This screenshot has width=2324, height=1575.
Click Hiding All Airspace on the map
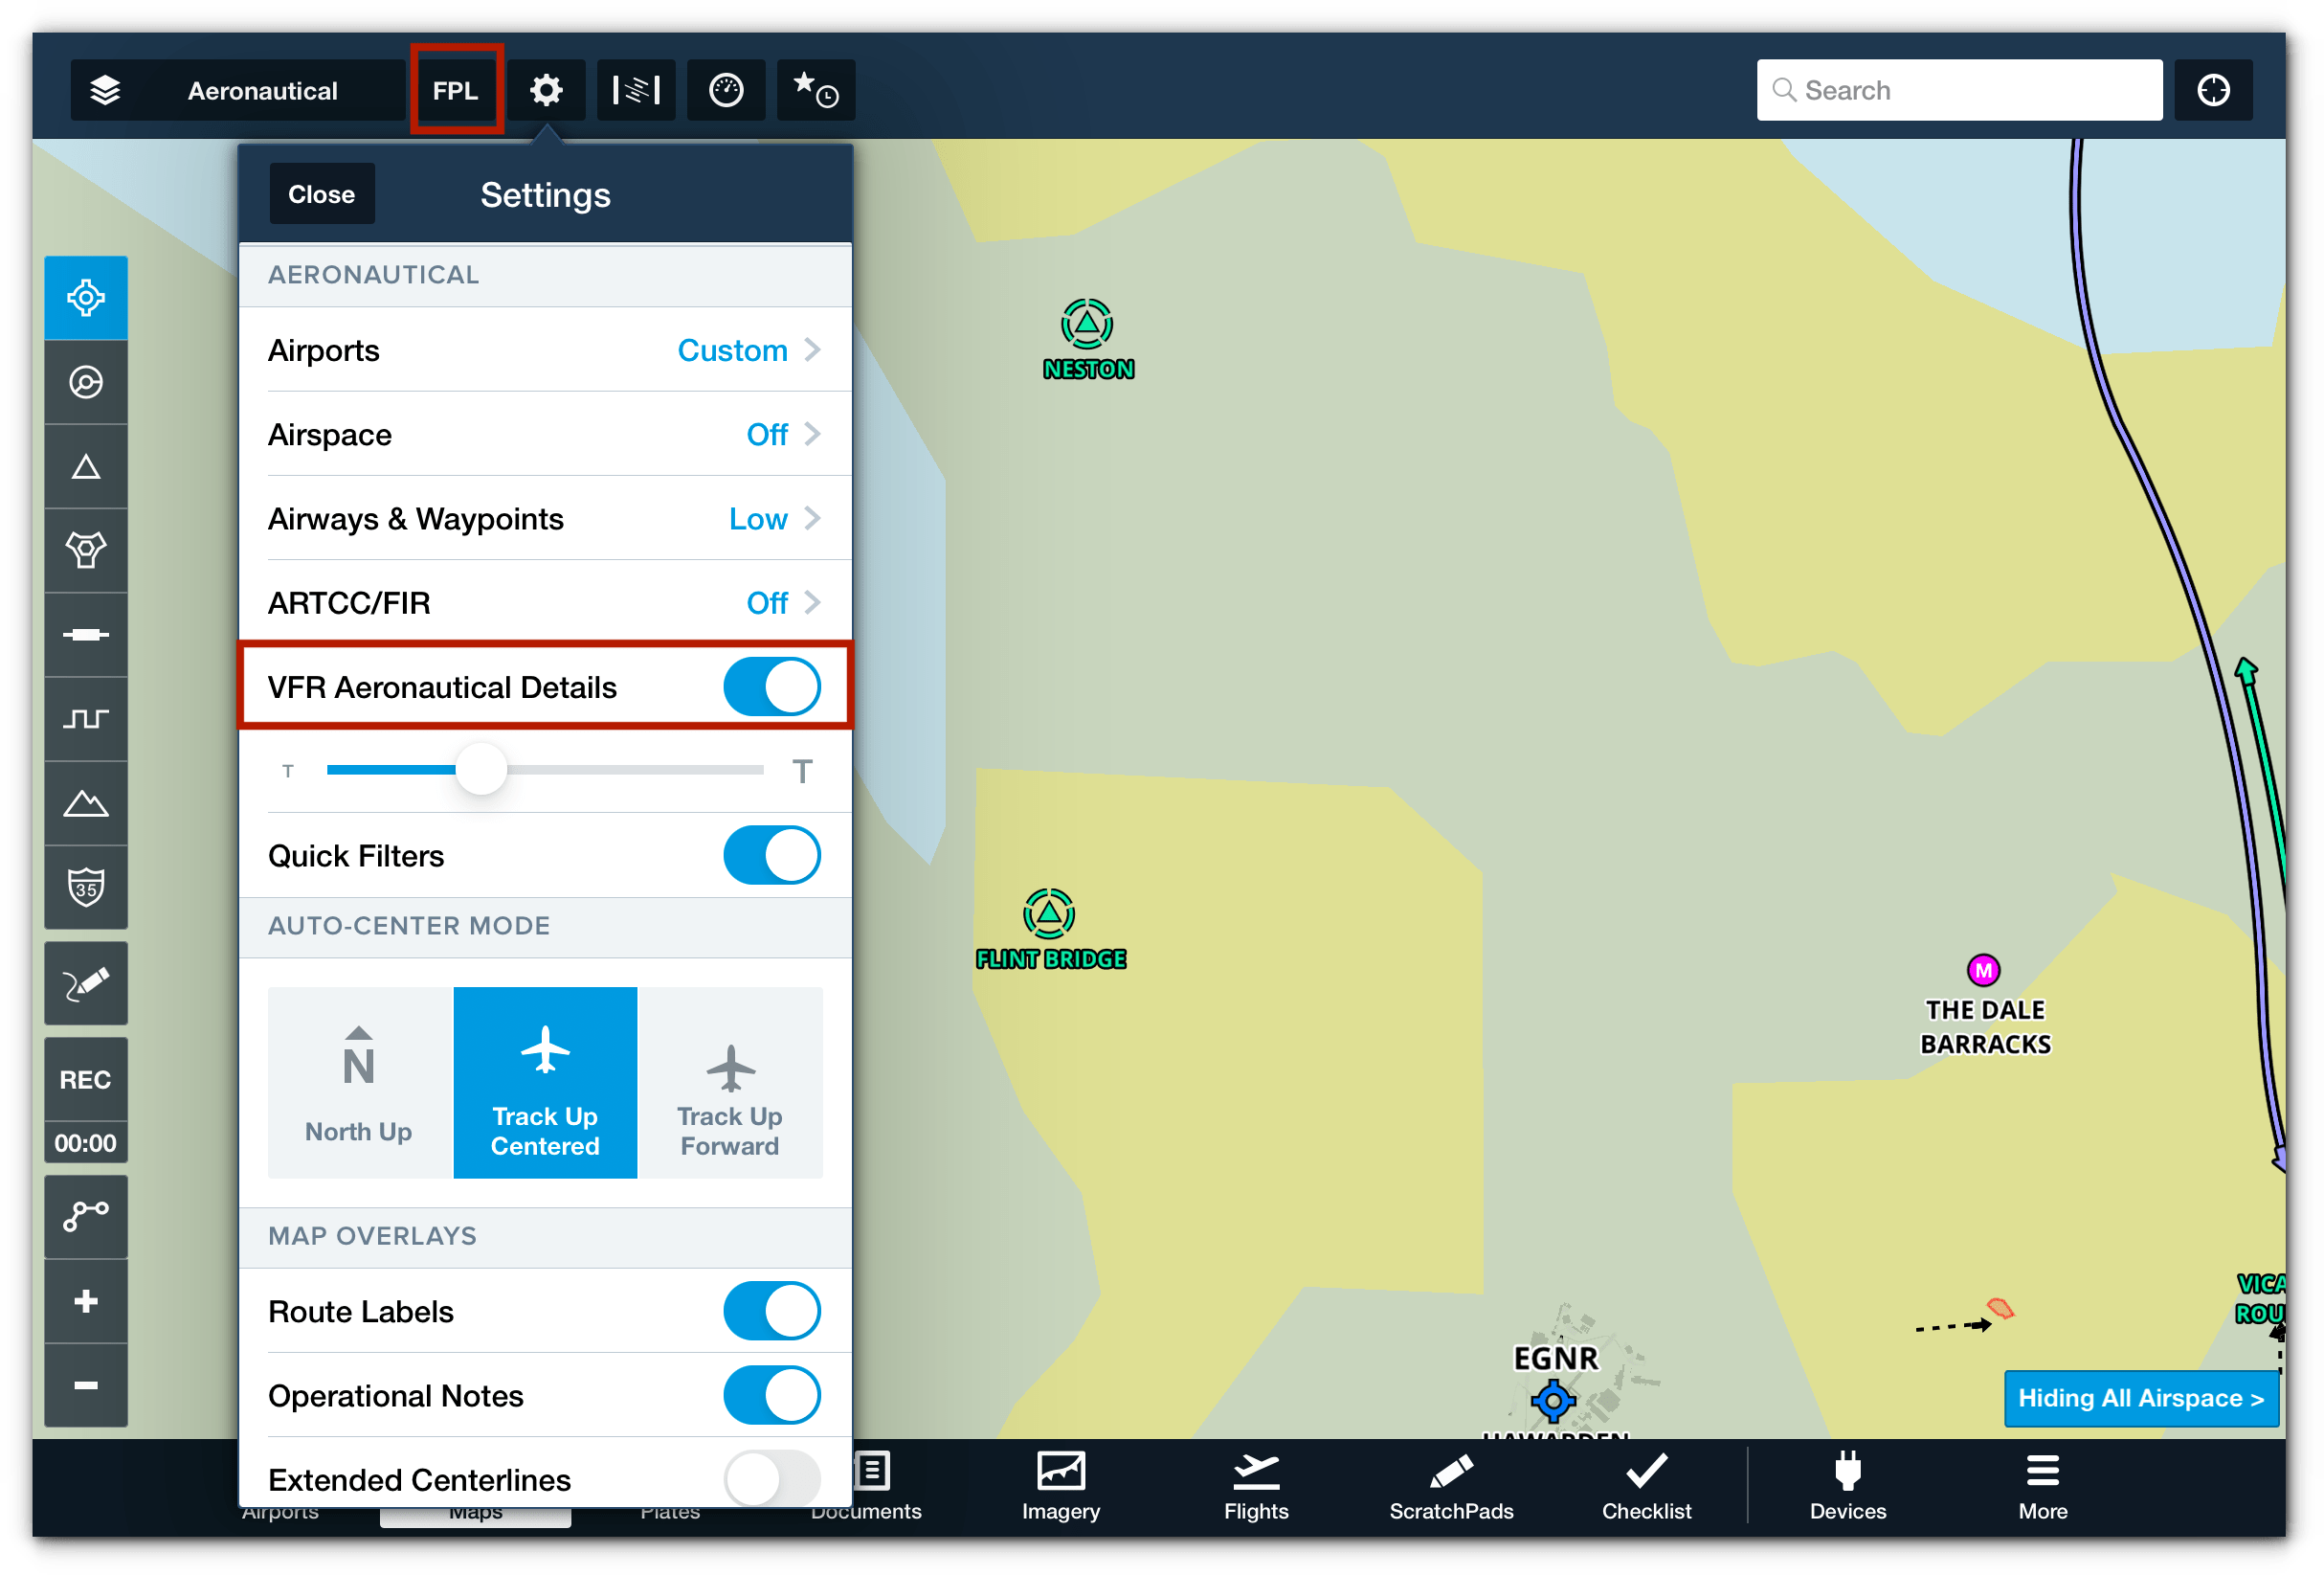pos(2141,1398)
